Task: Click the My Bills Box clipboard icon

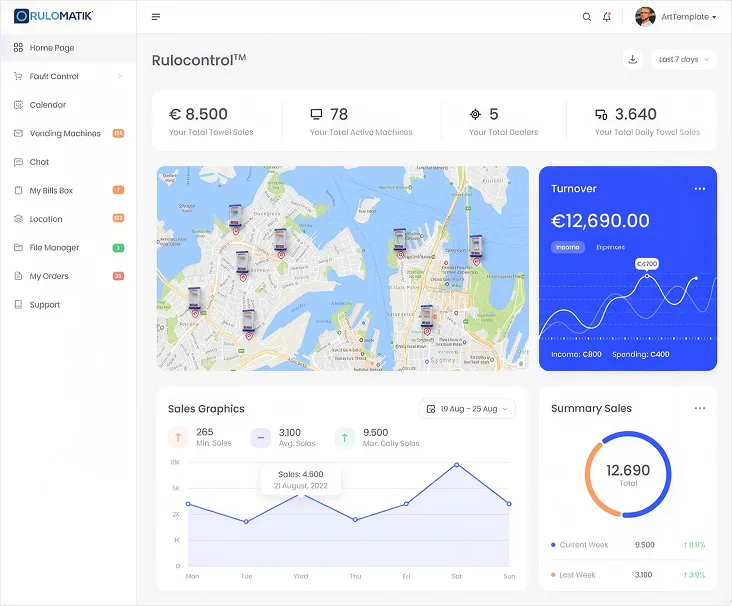Action: coord(18,190)
